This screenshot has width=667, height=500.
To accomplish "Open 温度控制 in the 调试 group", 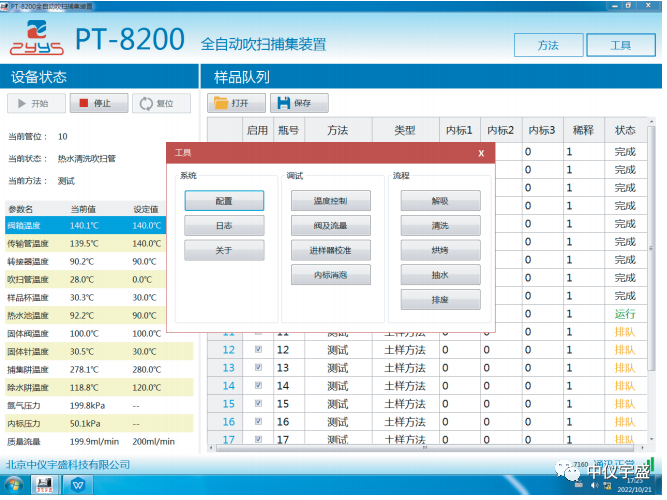I will coord(329,200).
